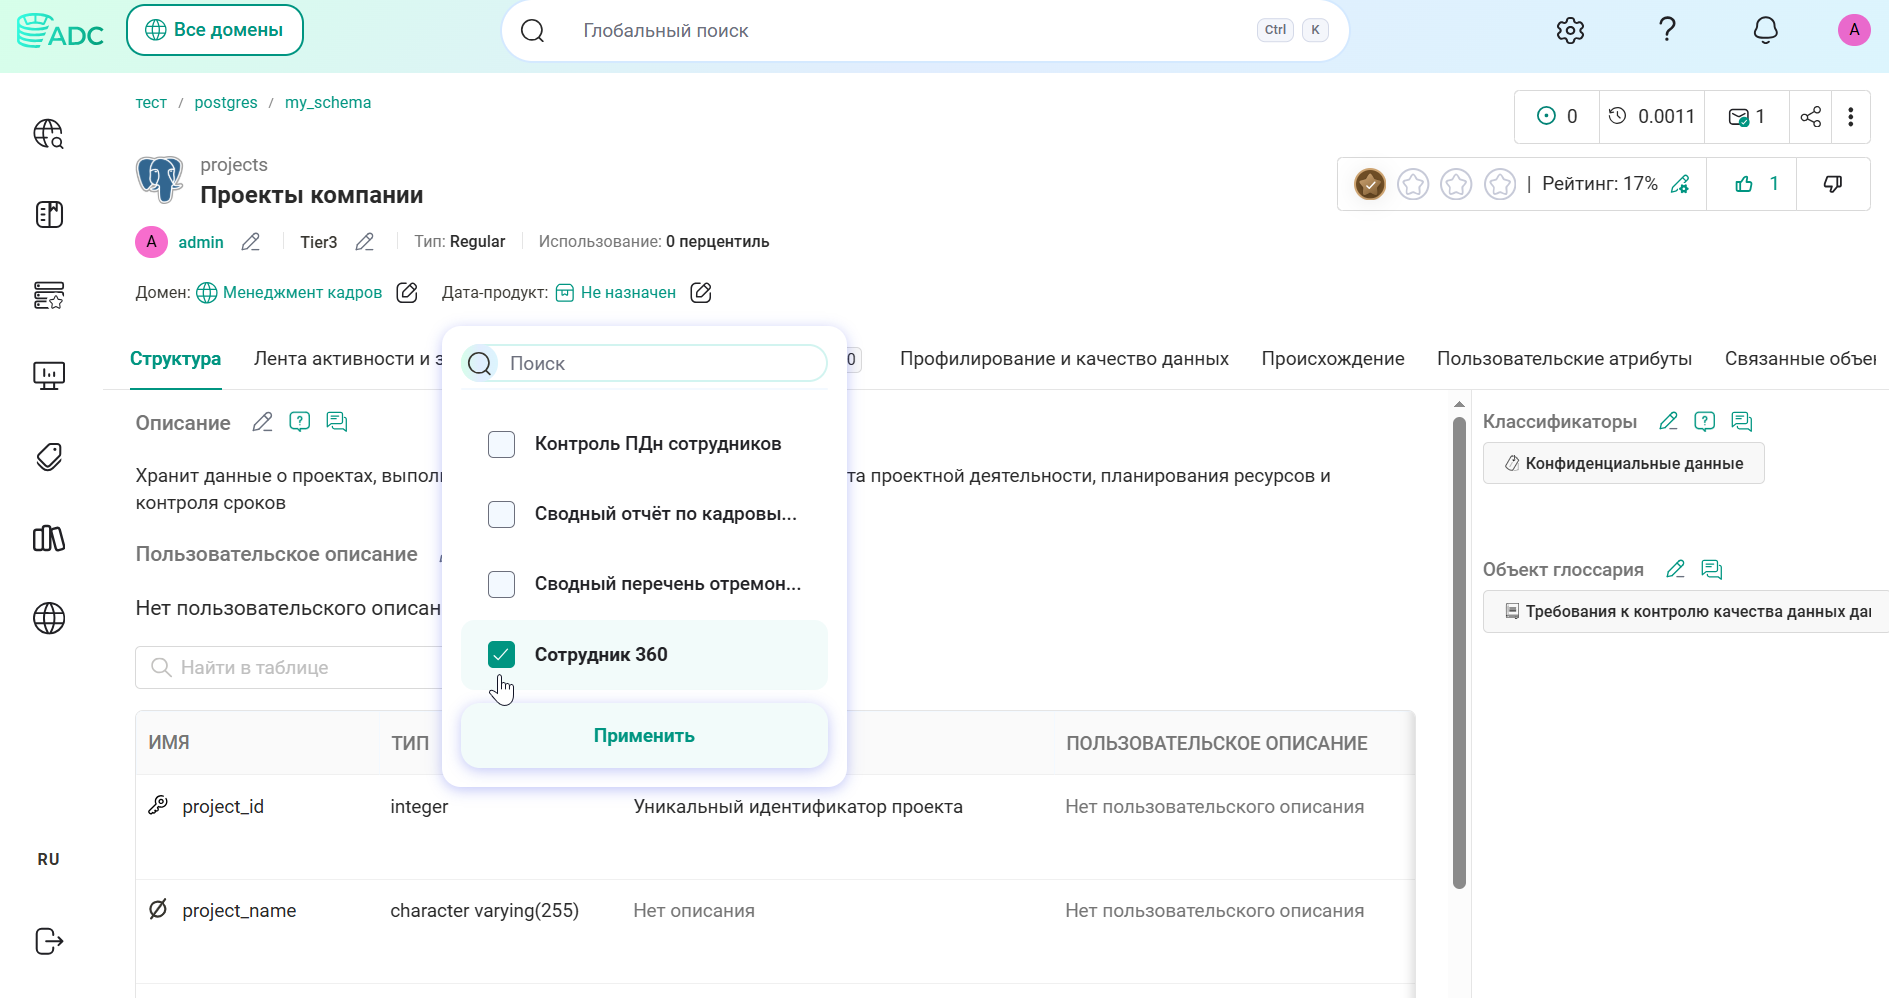The image size is (1889, 998).
Task: Click the vertical scrollbar of main panel
Action: 1459,655
